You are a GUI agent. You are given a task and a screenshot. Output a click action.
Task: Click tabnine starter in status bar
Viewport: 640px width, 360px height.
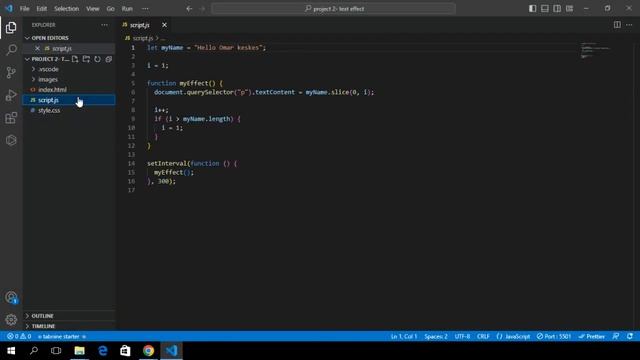click(62, 336)
